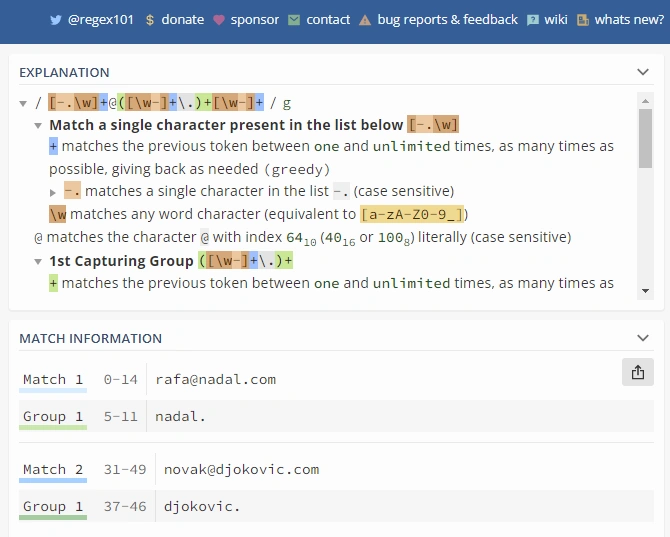670x537 pixels.
Task: Collapse the root regex tree node
Action: [x=24, y=103]
